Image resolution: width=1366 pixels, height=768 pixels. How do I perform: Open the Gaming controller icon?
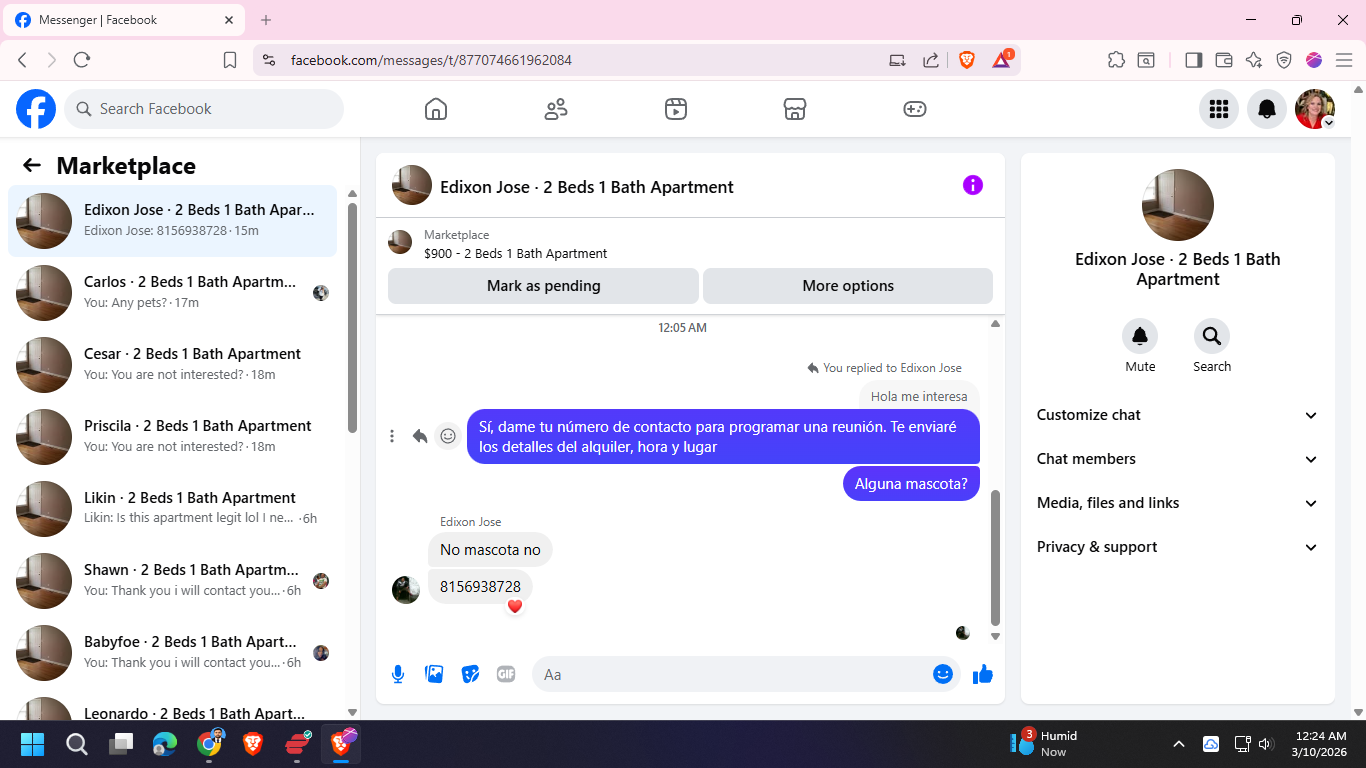click(915, 109)
